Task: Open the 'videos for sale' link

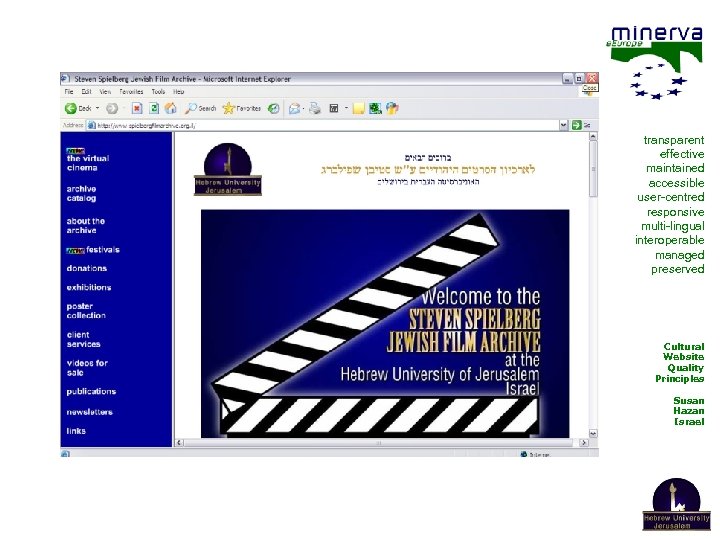Action: 87,368
